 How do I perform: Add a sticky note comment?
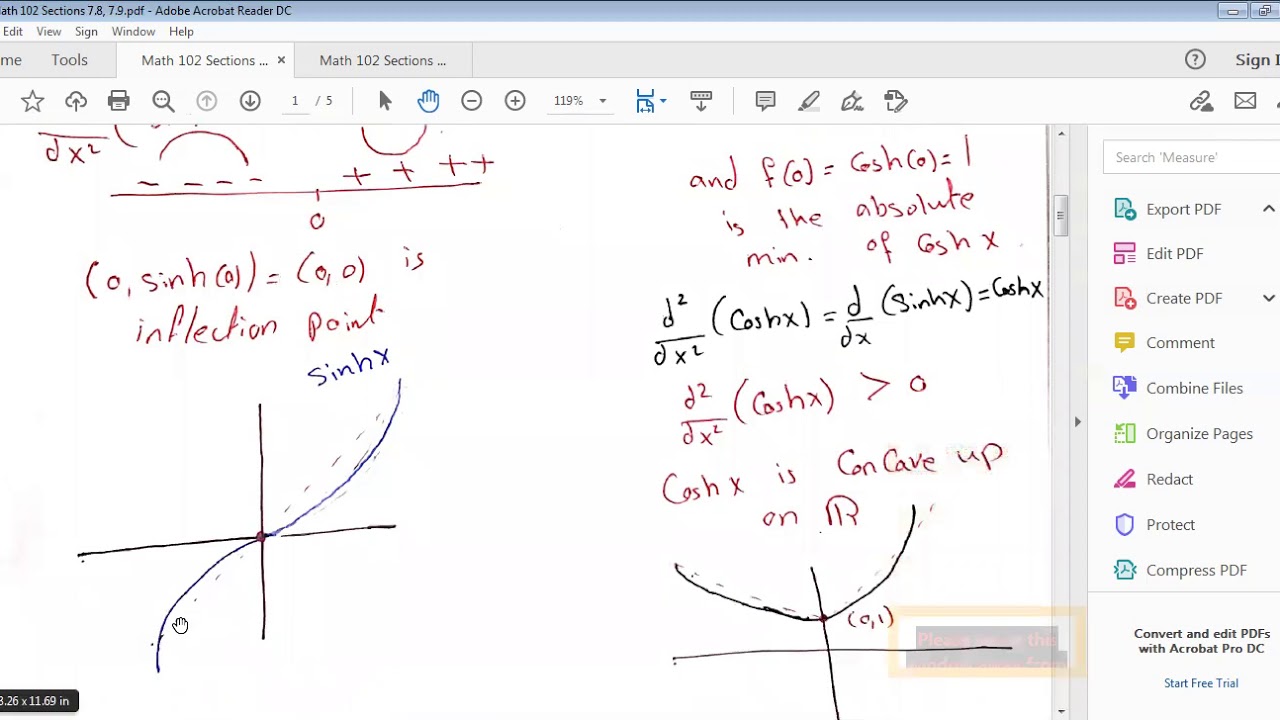pyautogui.click(x=765, y=101)
